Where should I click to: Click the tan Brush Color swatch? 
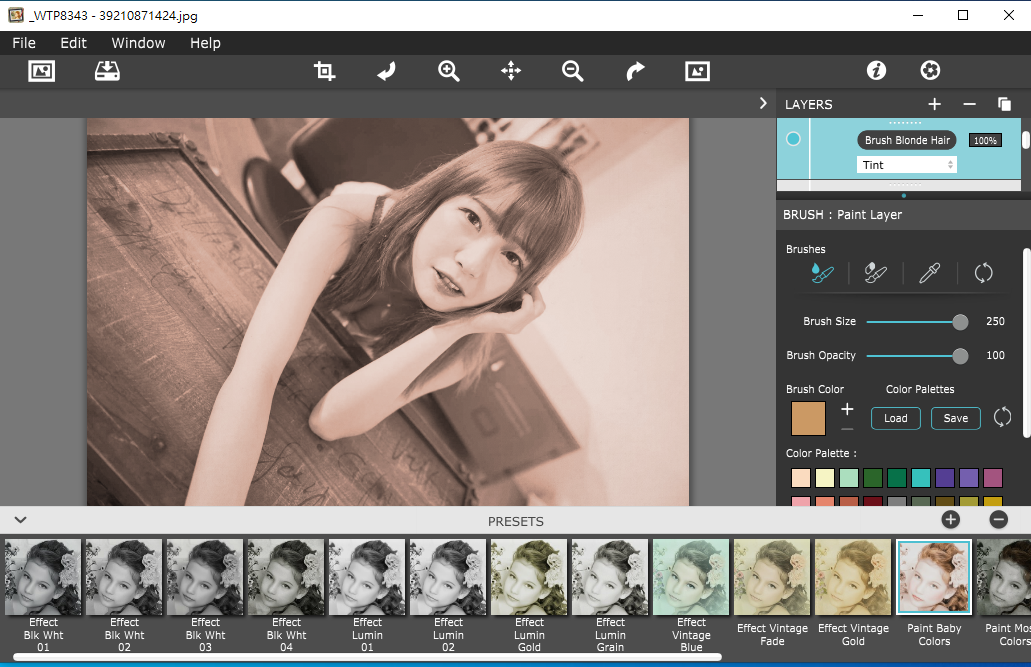[808, 418]
